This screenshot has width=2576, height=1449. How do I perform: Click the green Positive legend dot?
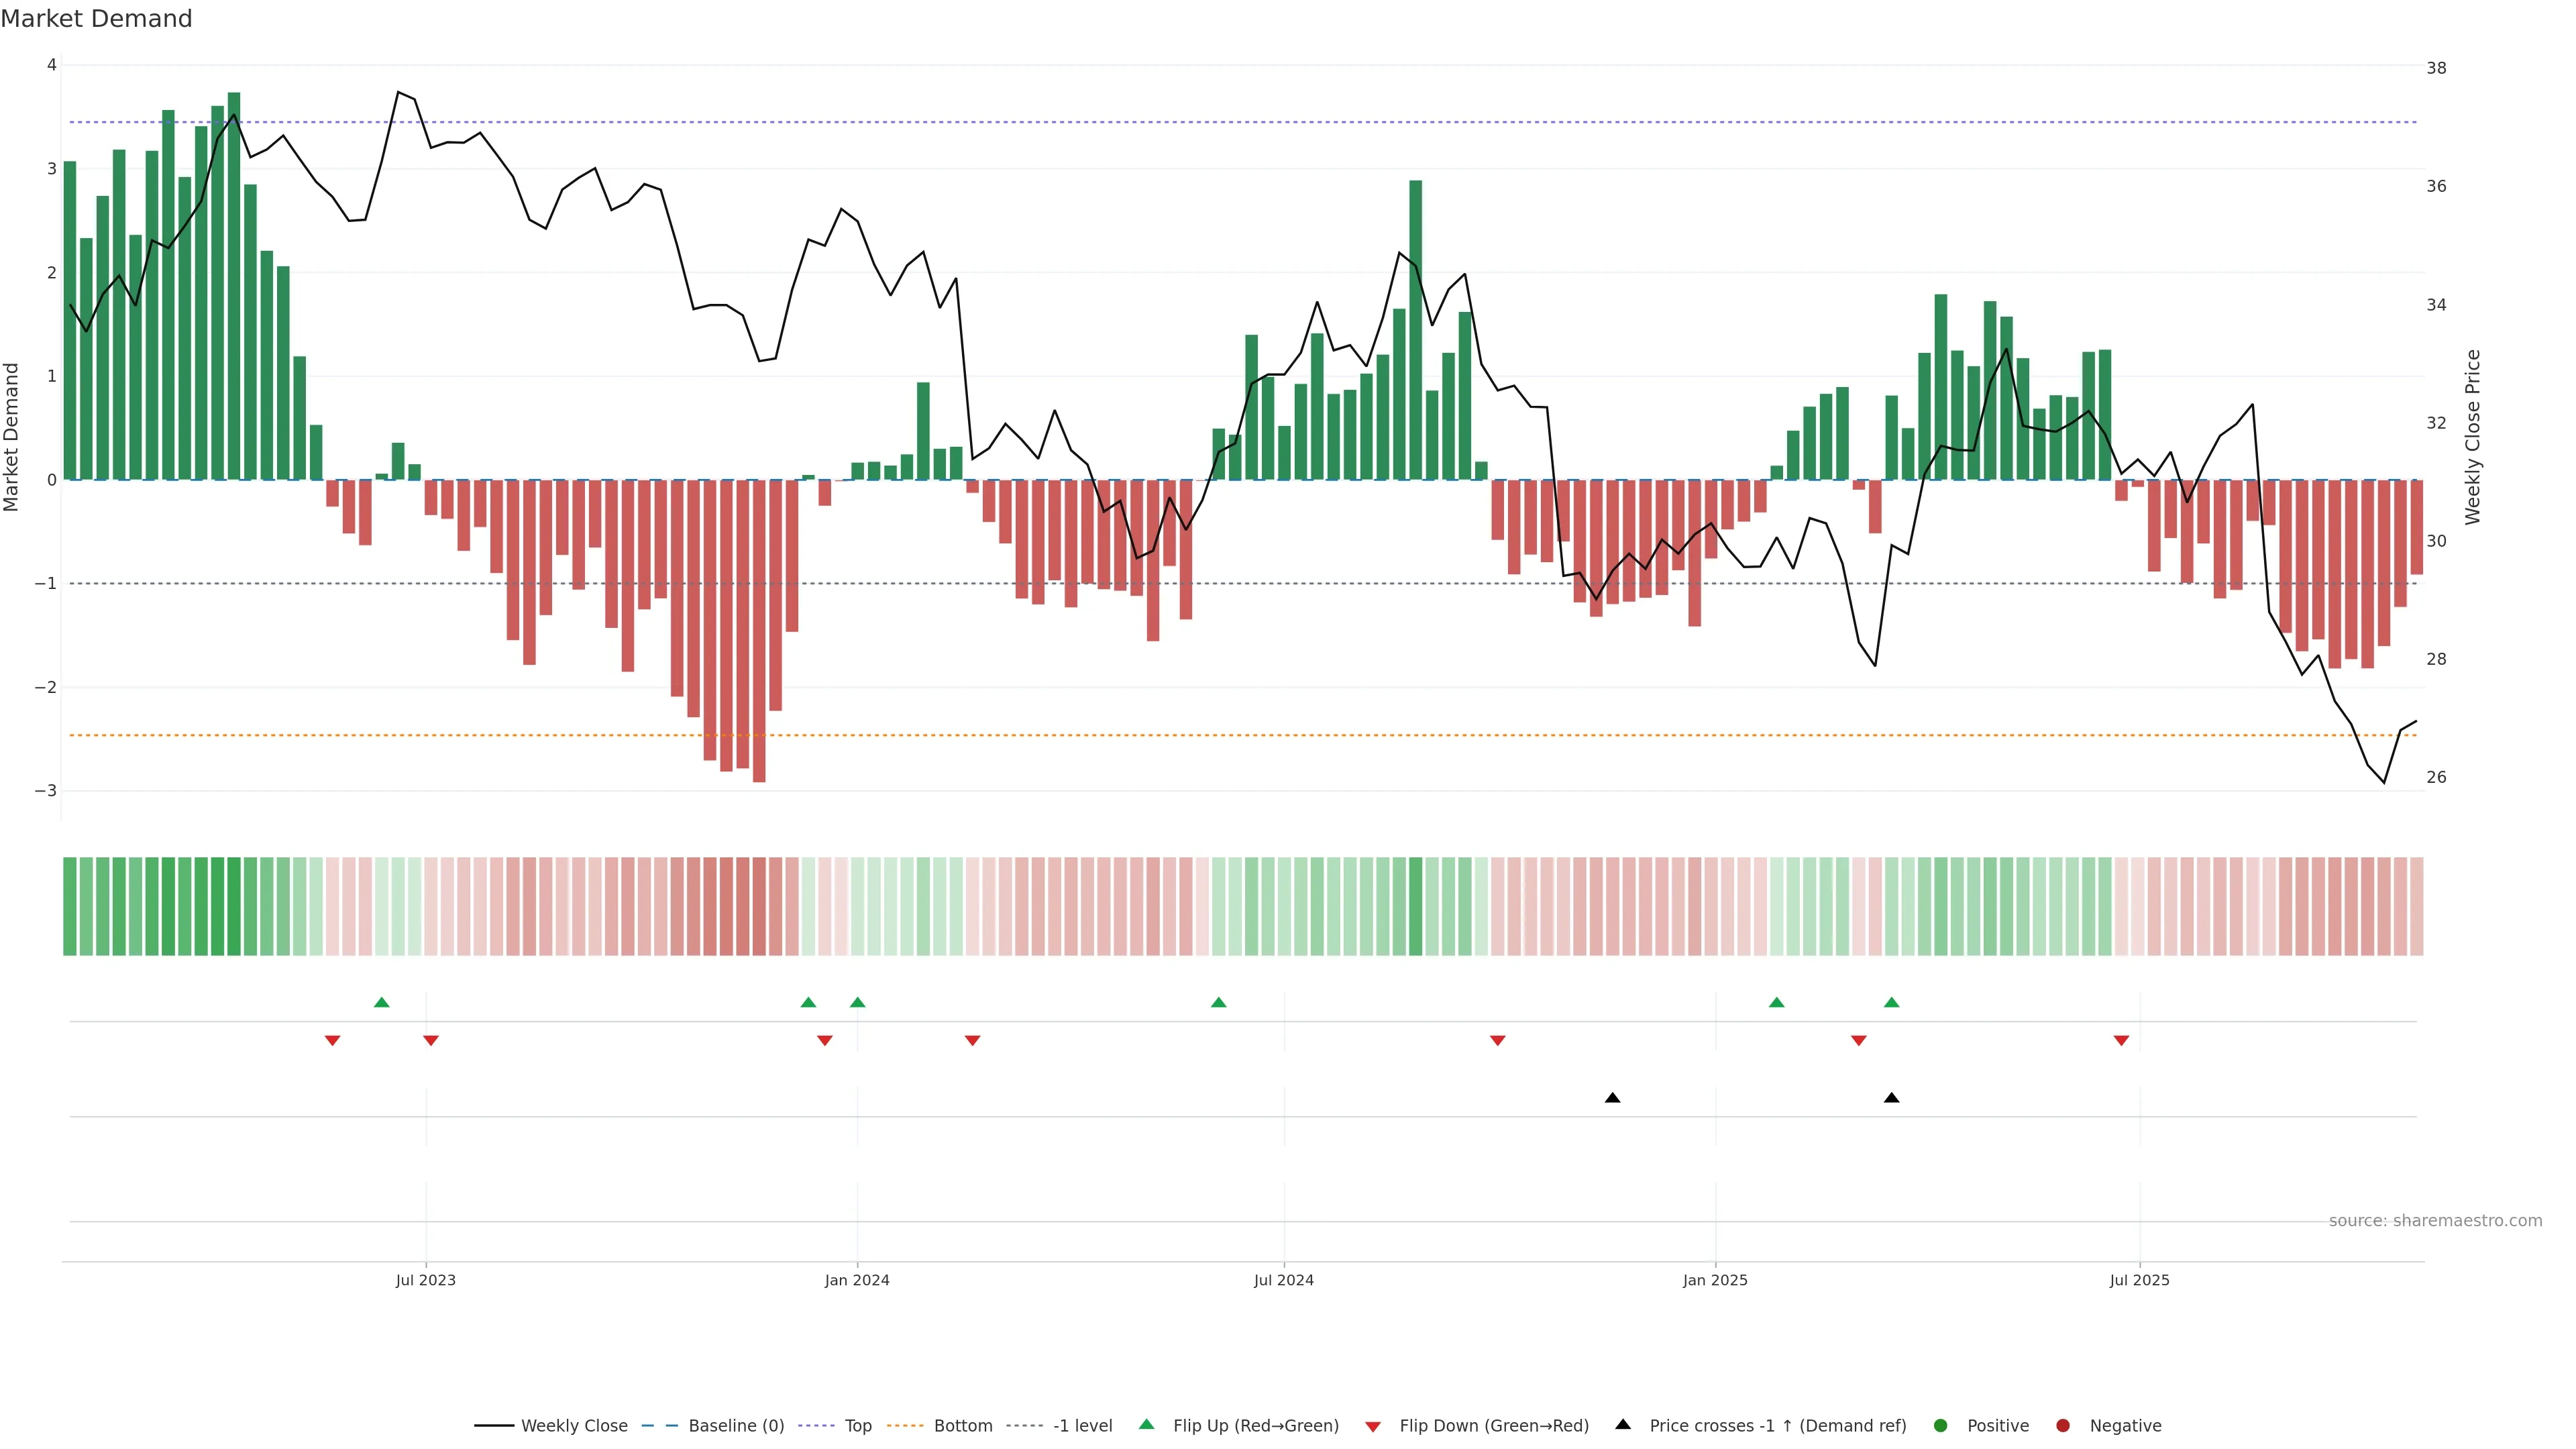pos(1941,1426)
